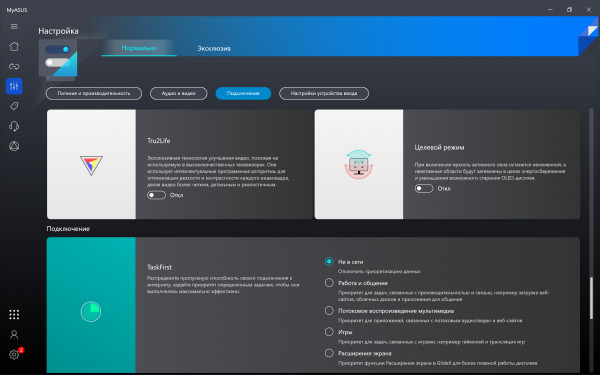Select the Игры radio option

coord(329,332)
